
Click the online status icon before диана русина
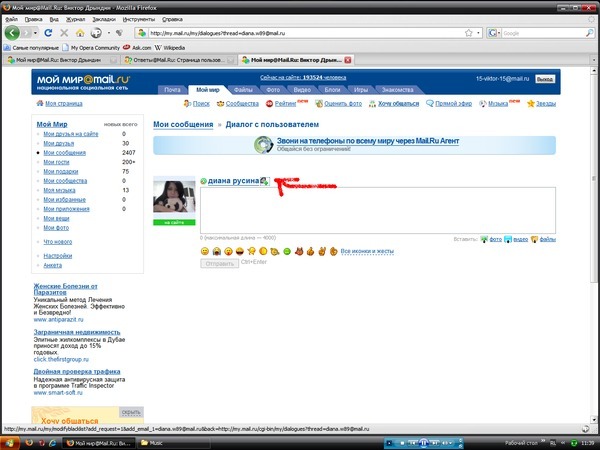[204, 181]
